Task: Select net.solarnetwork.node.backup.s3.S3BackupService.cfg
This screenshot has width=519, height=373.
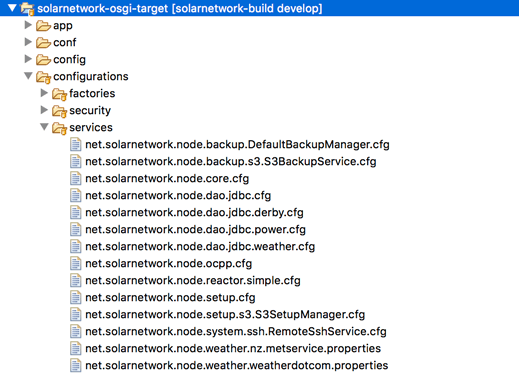Action: coord(231,162)
